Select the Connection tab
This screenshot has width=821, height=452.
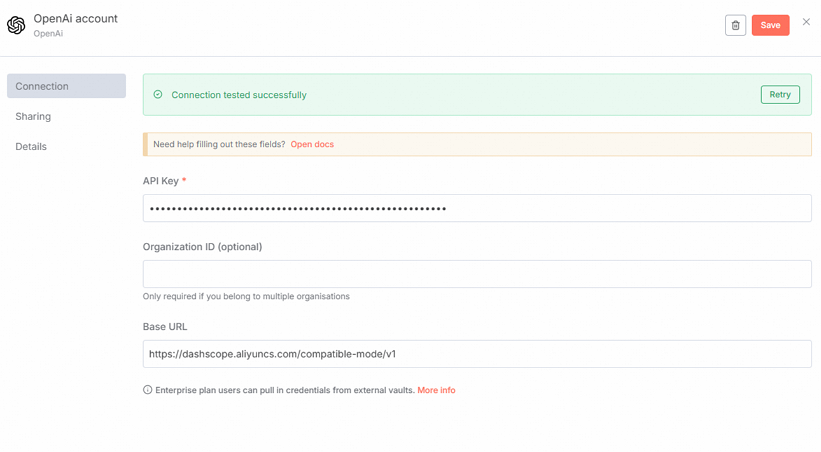click(66, 86)
